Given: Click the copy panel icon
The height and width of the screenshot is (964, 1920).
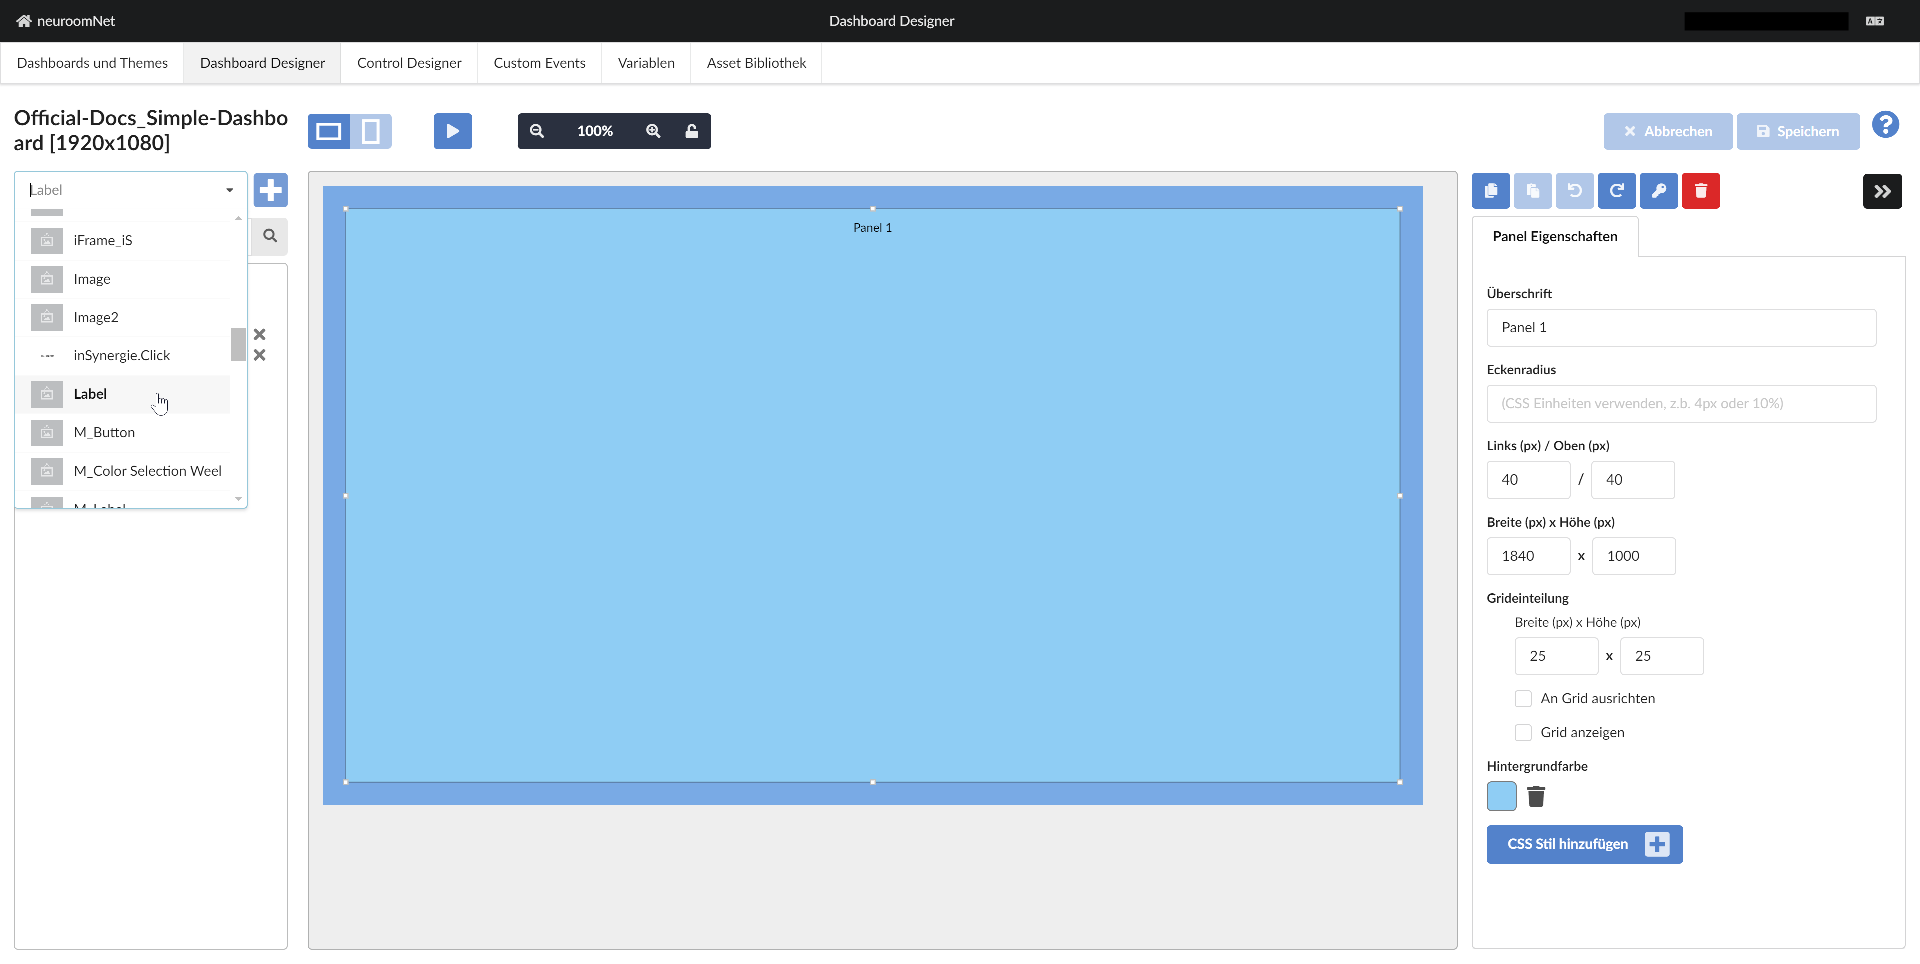Looking at the screenshot, I should tap(1490, 190).
